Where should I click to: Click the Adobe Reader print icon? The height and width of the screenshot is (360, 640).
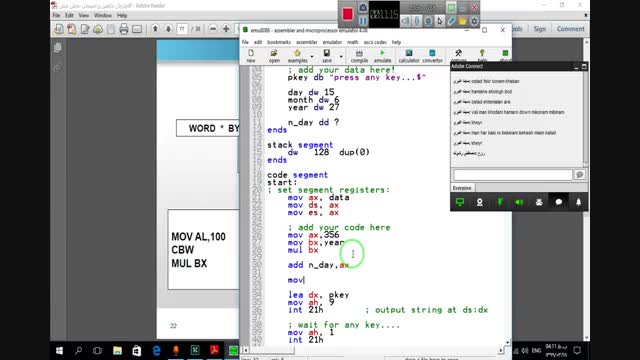point(124,29)
